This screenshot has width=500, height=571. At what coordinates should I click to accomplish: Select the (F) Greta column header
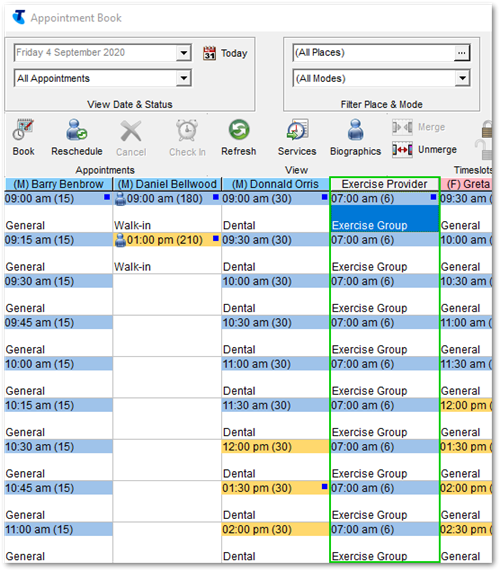[466, 184]
